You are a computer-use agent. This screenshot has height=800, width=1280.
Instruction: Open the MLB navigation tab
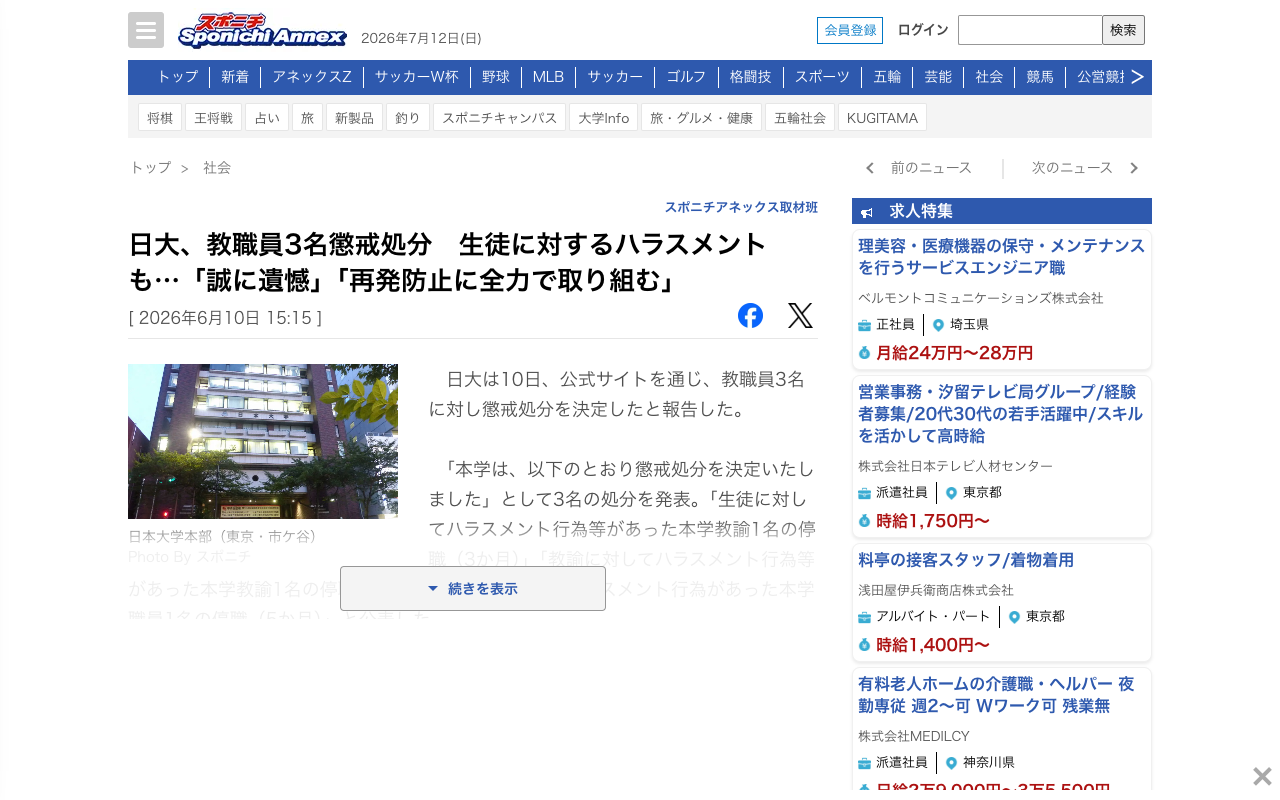548,77
